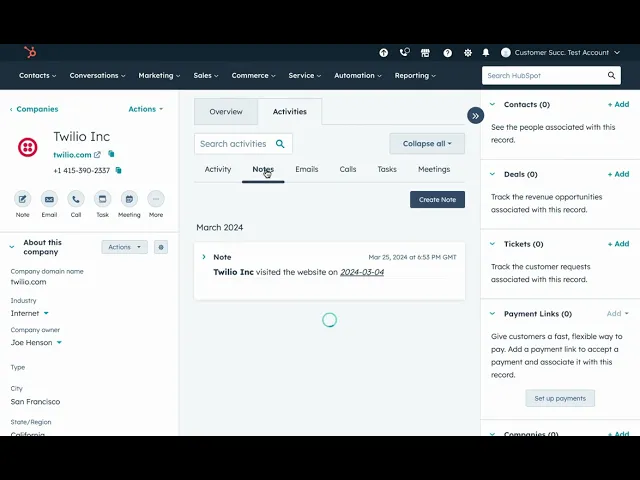Viewport: 640px width, 480px height.
Task: Add a deal via Deals + Add
Action: tap(618, 174)
